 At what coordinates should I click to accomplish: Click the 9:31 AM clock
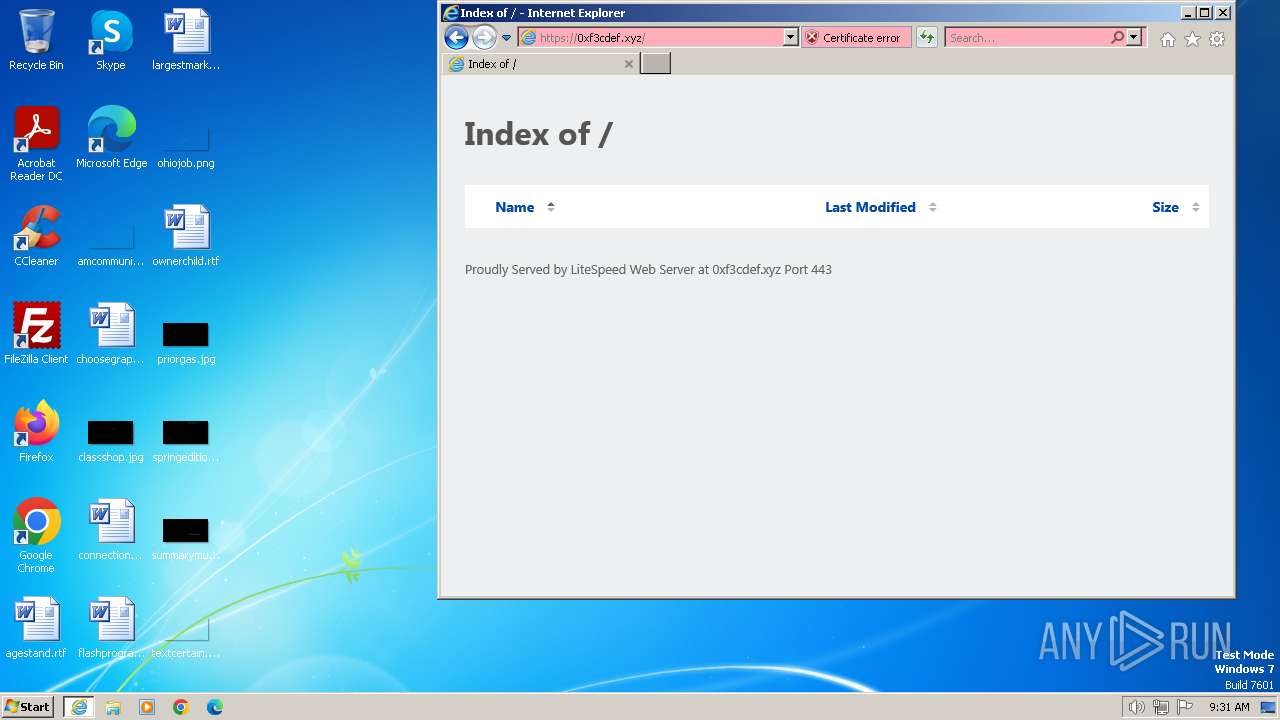click(x=1229, y=707)
